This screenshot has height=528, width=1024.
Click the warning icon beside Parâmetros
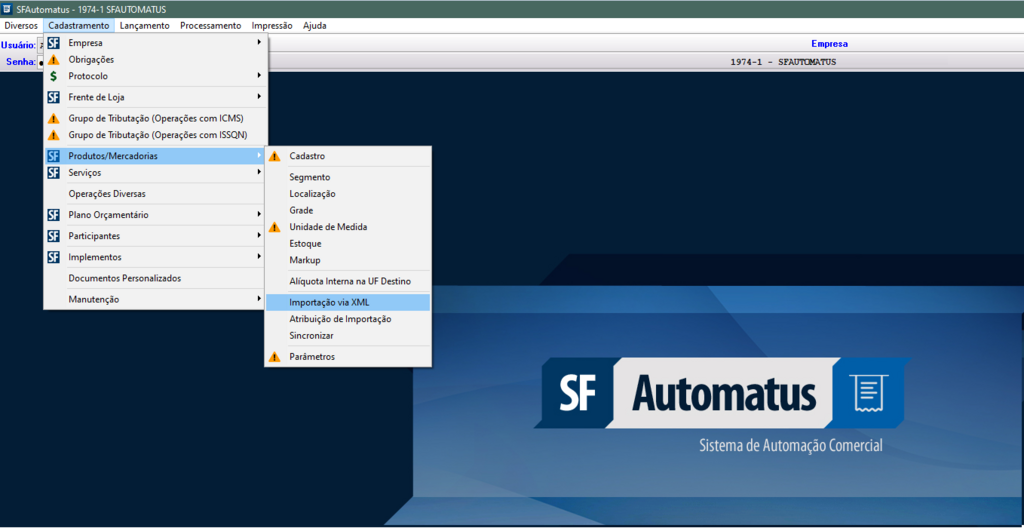click(274, 357)
